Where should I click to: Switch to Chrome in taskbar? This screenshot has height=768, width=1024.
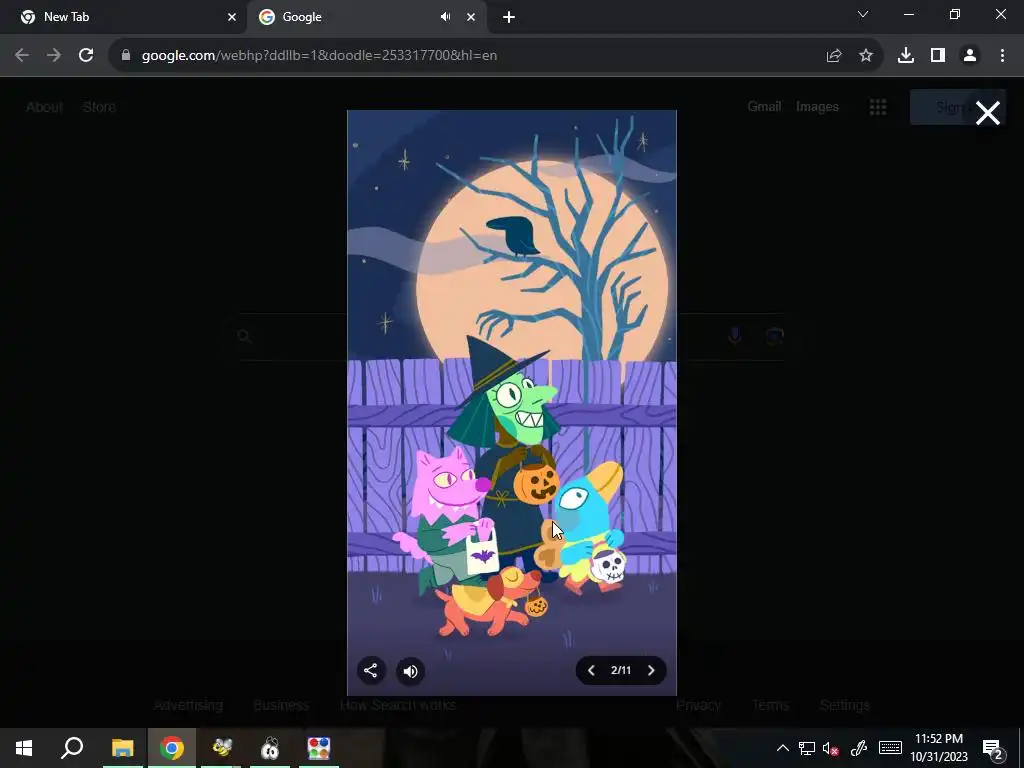tap(172, 748)
